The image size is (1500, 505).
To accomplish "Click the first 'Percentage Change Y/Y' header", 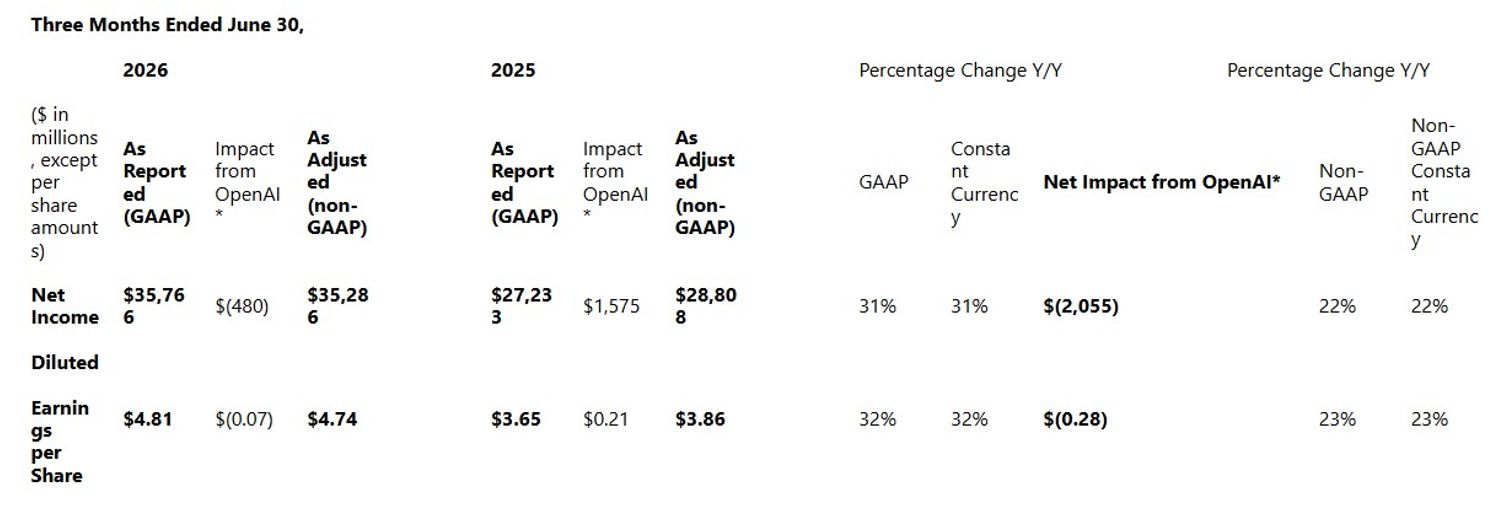I will (x=960, y=71).
